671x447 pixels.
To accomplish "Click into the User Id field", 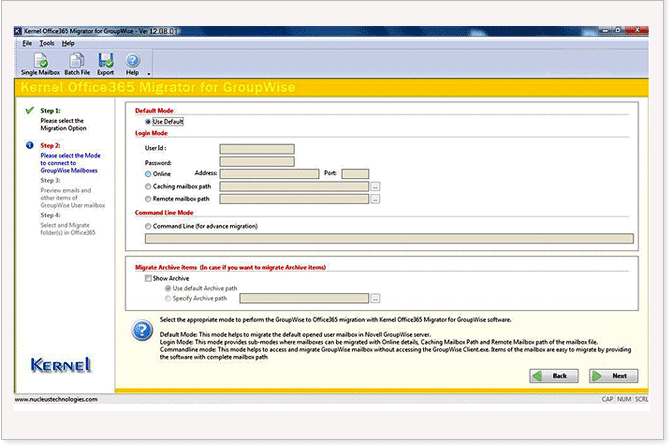I will pyautogui.click(x=257, y=149).
